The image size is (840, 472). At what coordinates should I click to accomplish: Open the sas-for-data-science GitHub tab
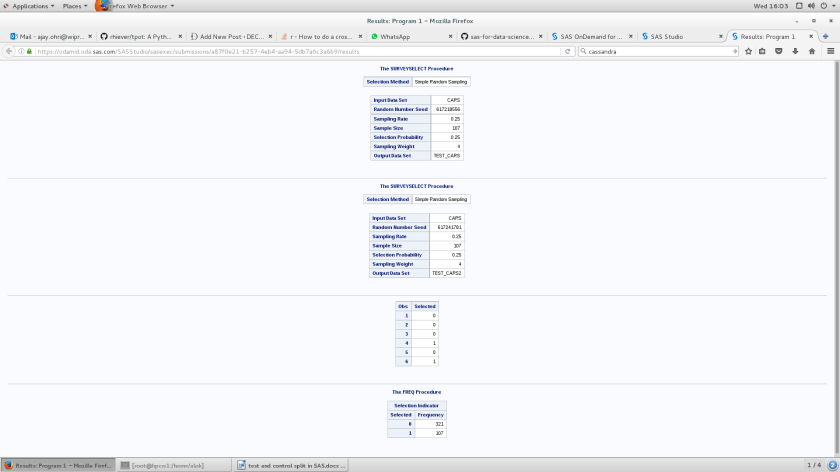[x=497, y=36]
